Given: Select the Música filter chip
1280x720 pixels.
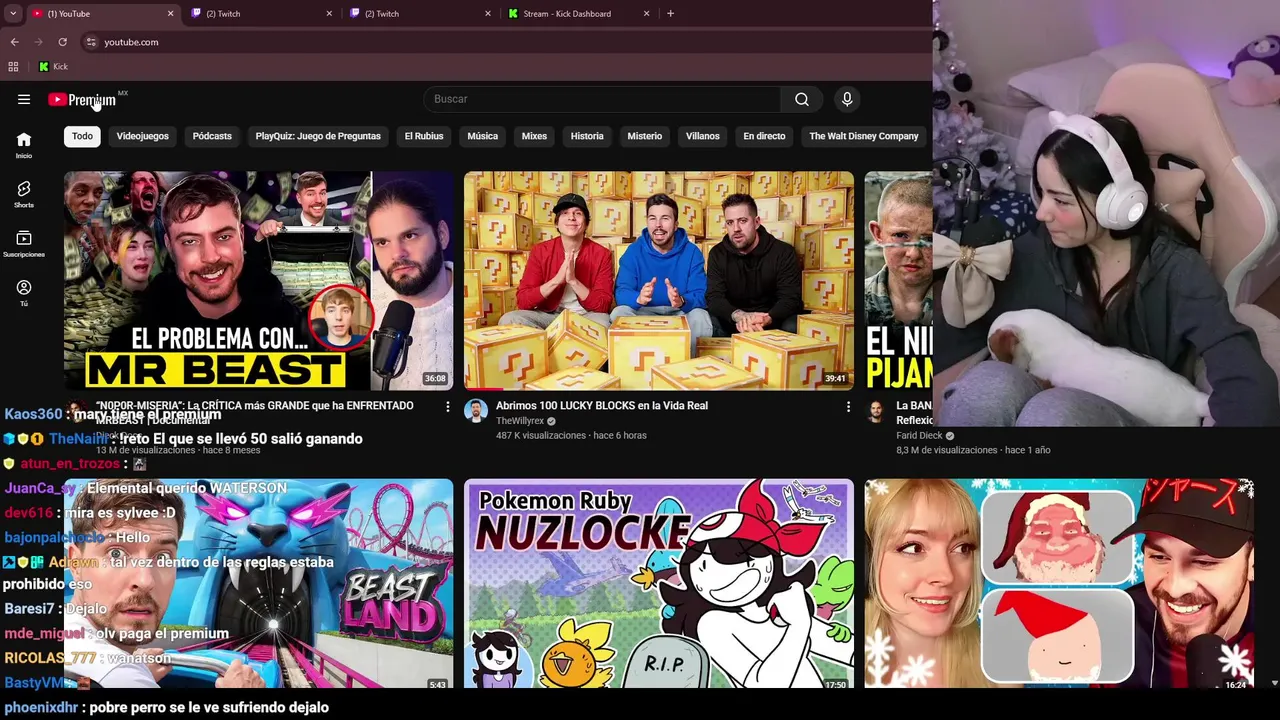Looking at the screenshot, I should pos(482,136).
